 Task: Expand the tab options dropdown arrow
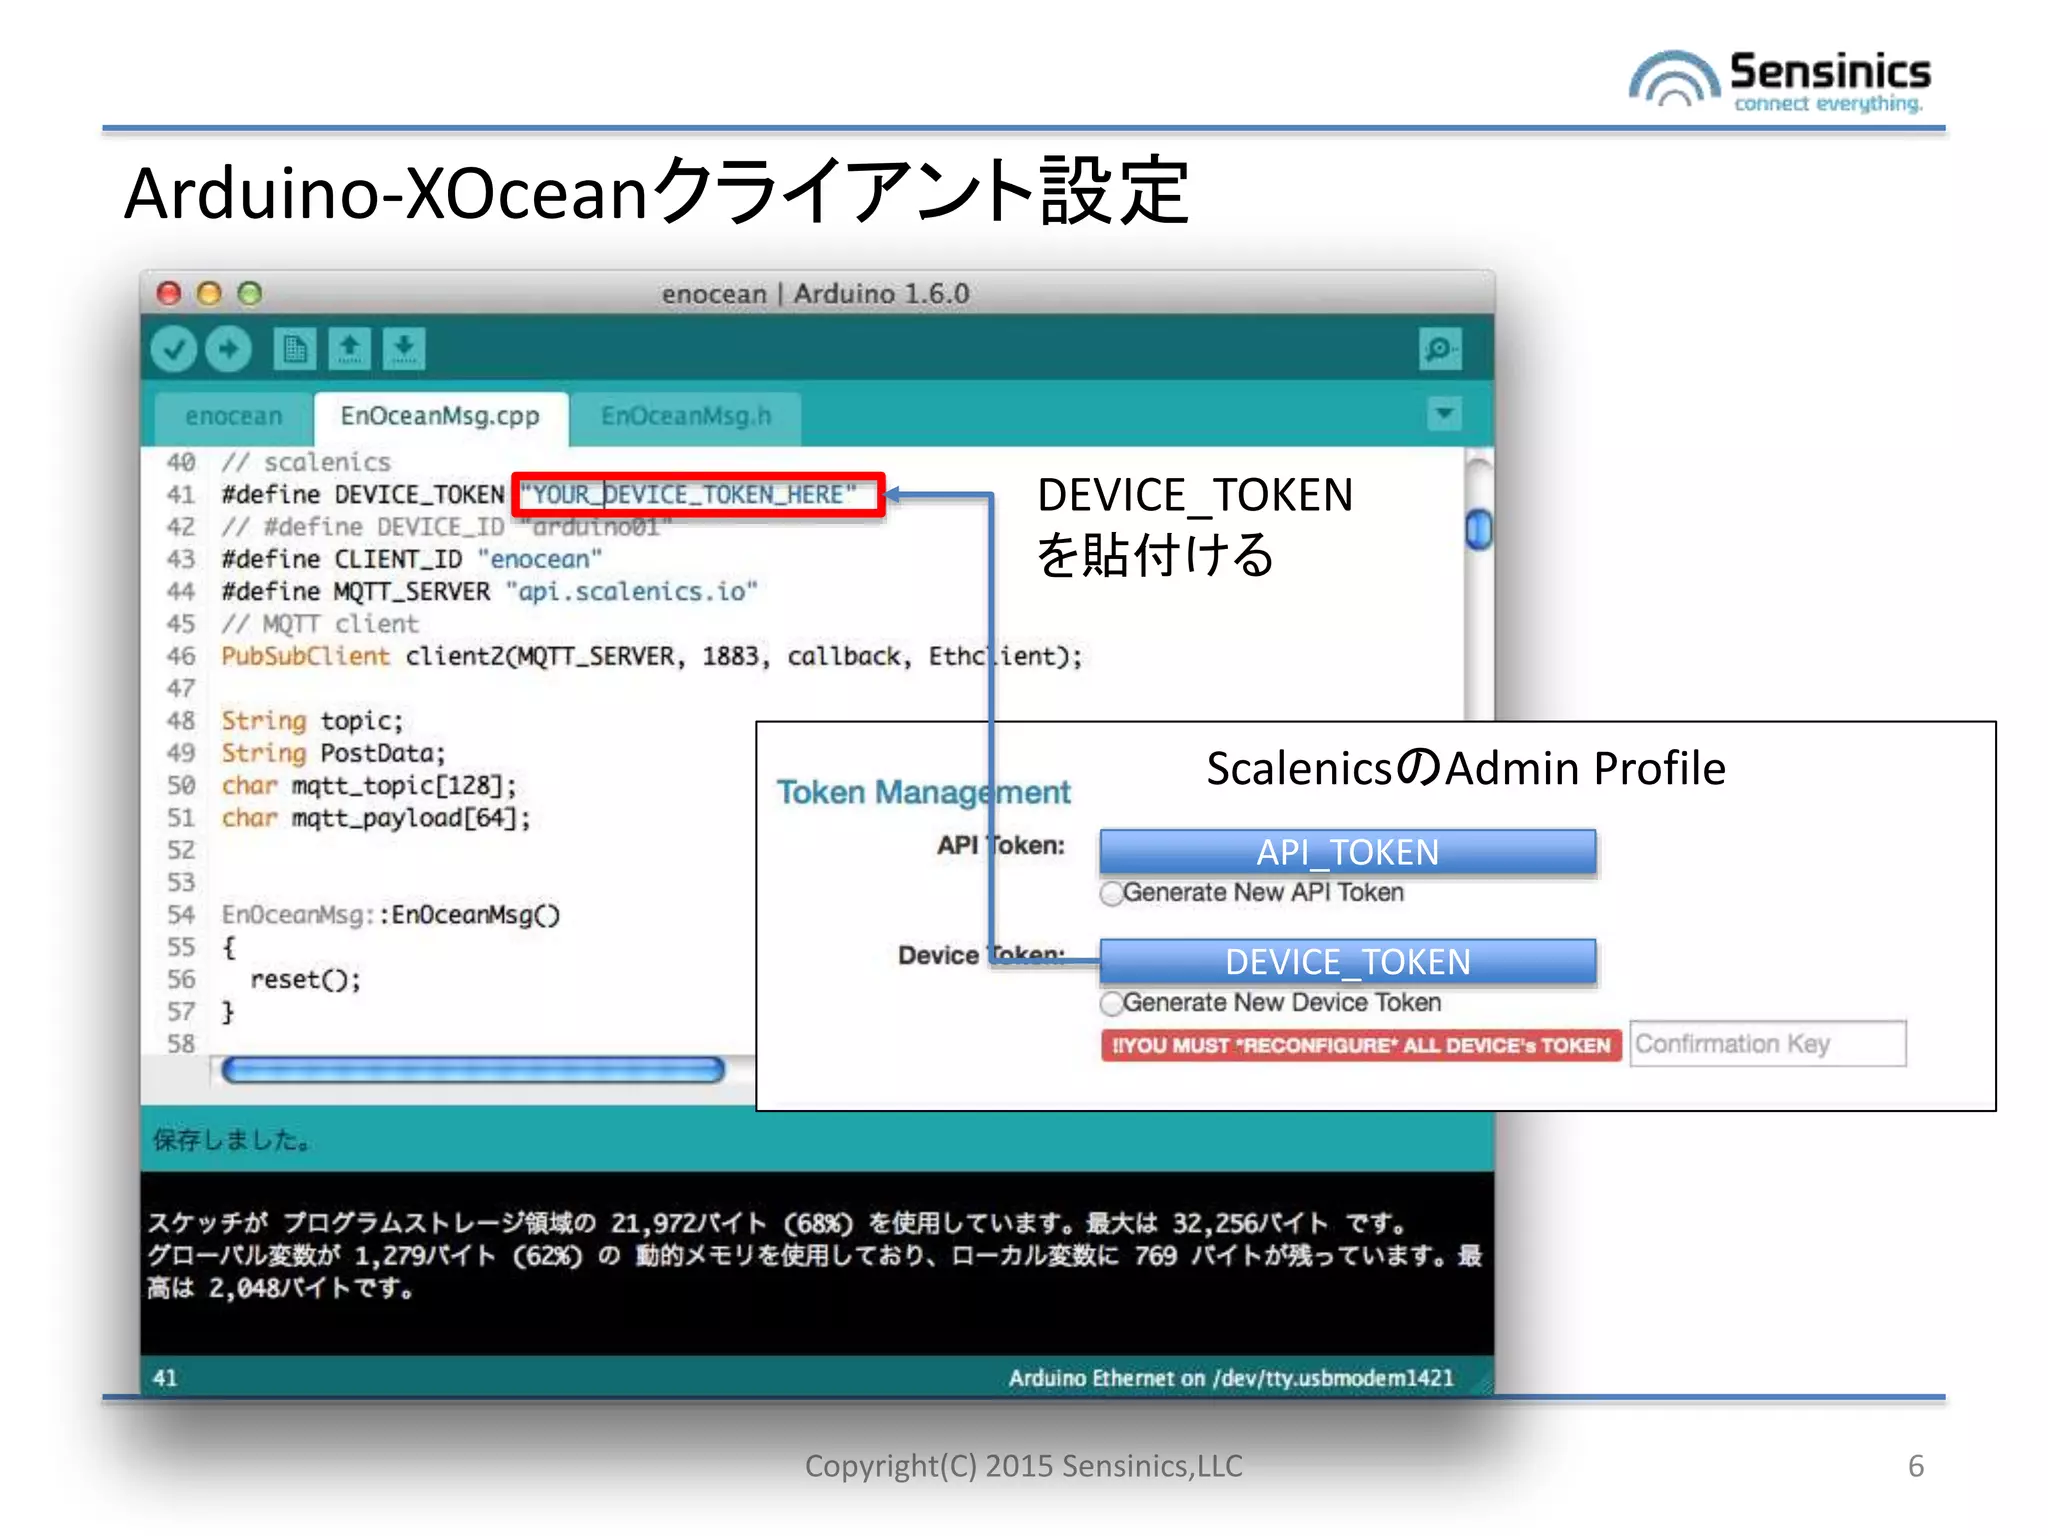click(1444, 413)
